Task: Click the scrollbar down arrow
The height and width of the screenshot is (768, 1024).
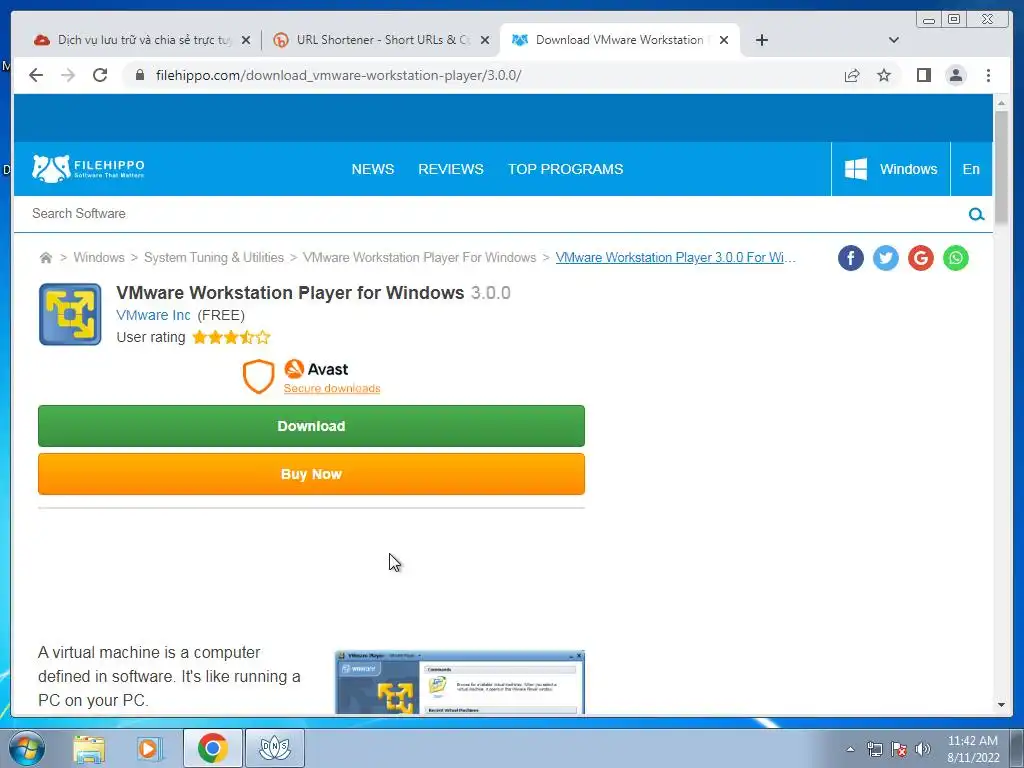Action: click(1001, 705)
